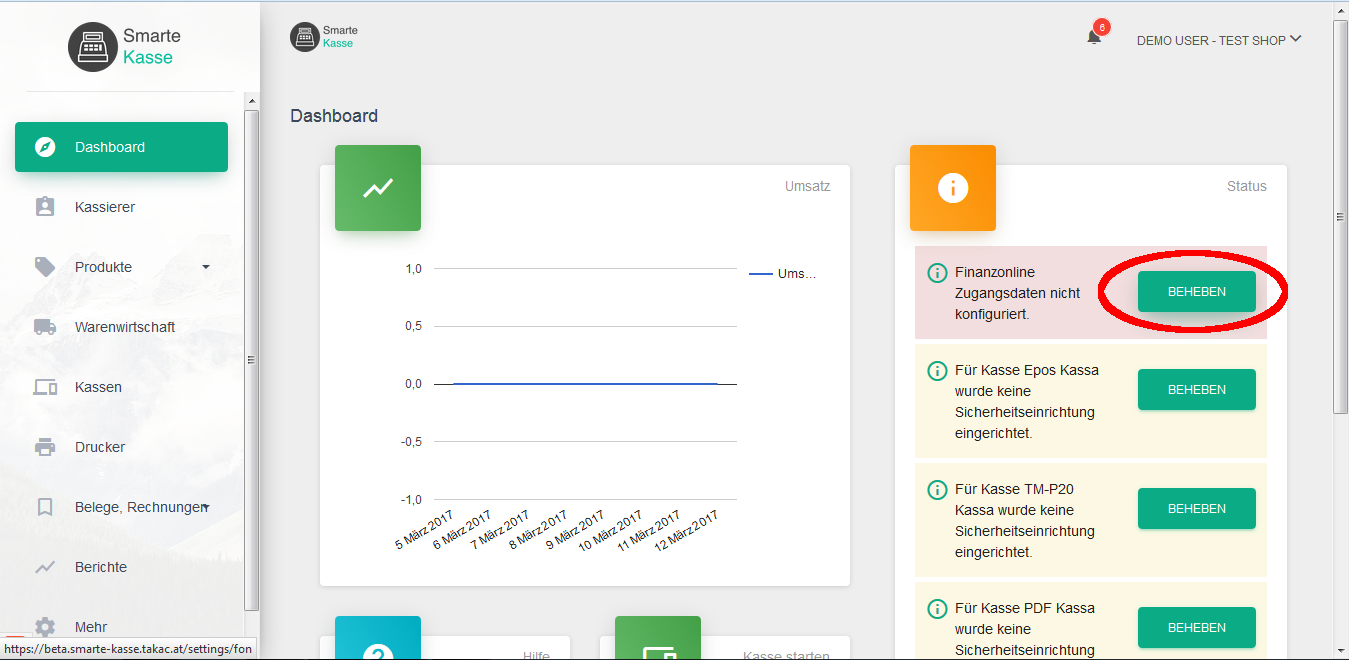Click the Mehr gear icon

tap(45, 627)
